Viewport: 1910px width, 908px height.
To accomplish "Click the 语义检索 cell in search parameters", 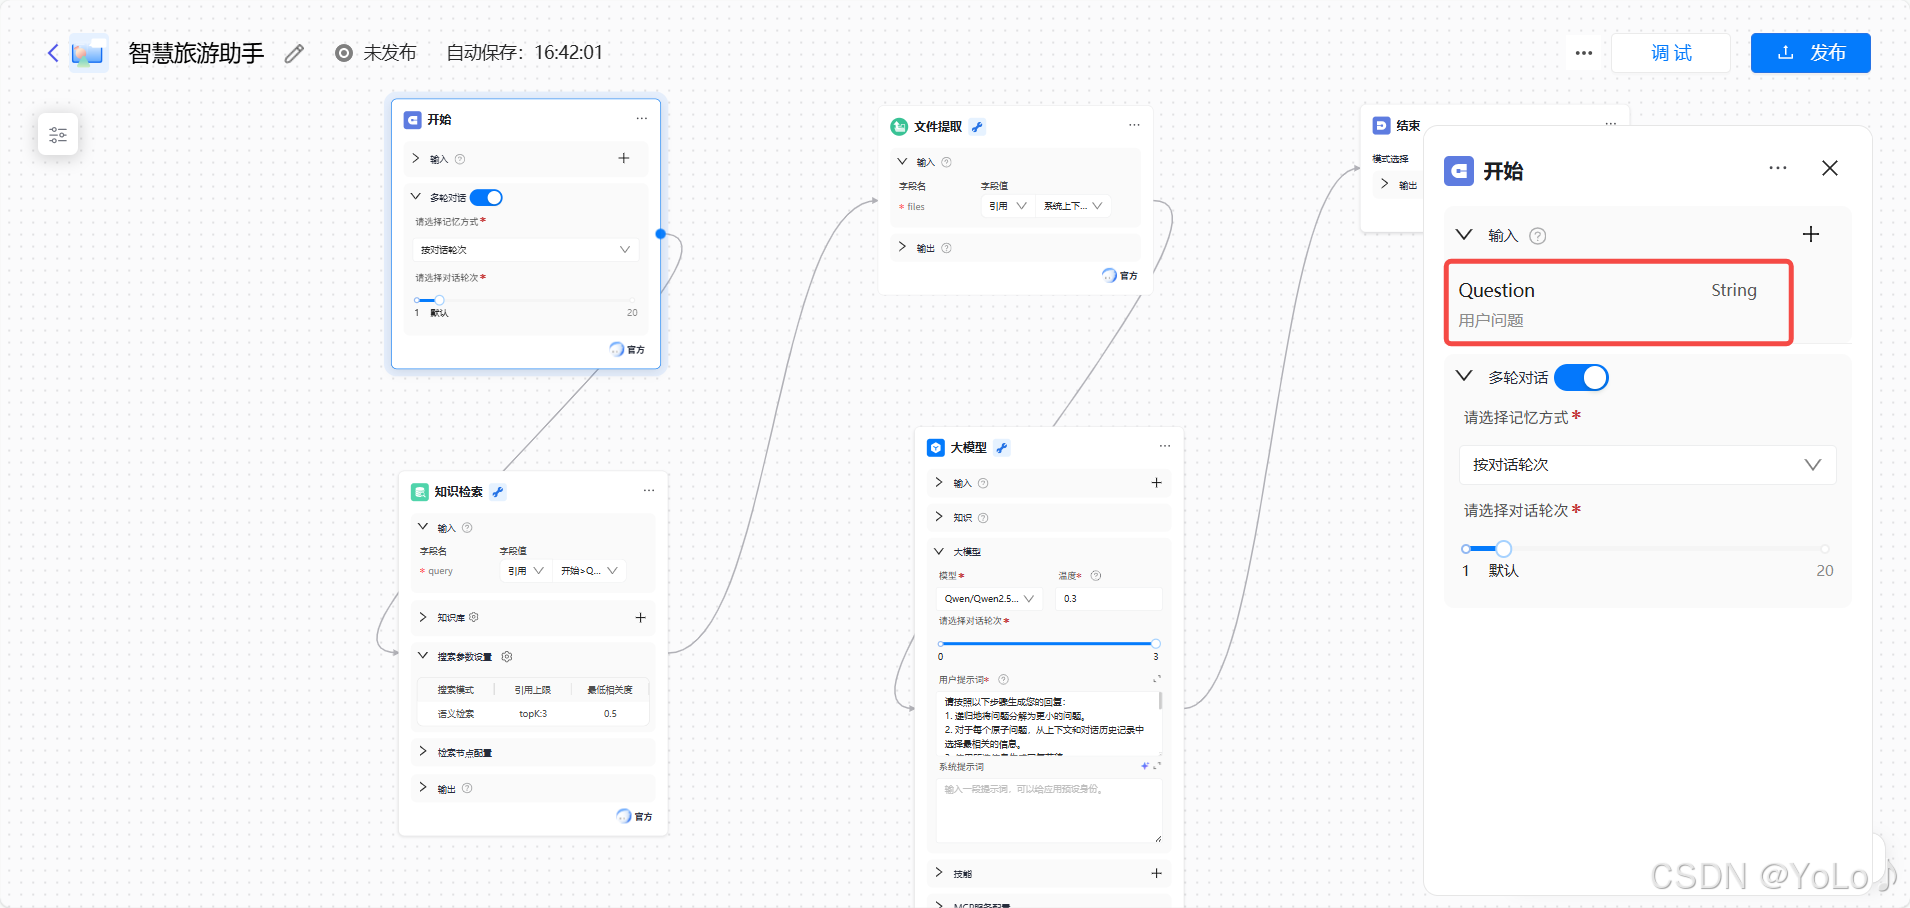I will (x=455, y=714).
